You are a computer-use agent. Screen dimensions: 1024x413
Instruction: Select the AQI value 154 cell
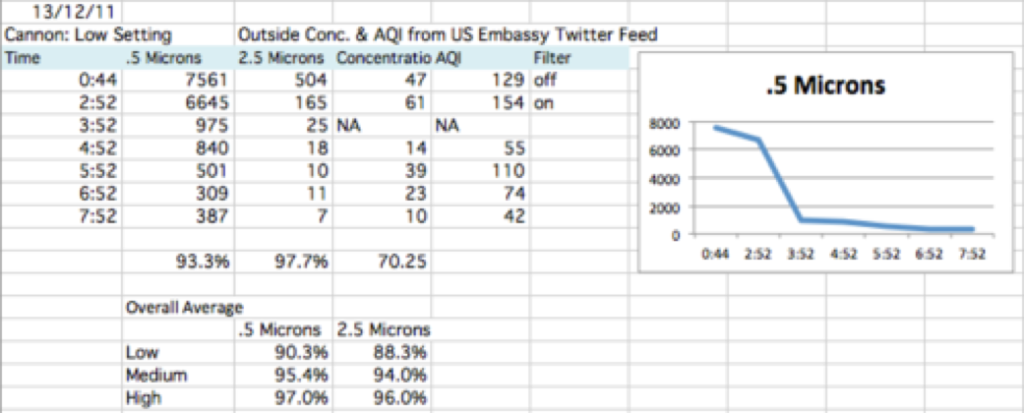pos(481,103)
